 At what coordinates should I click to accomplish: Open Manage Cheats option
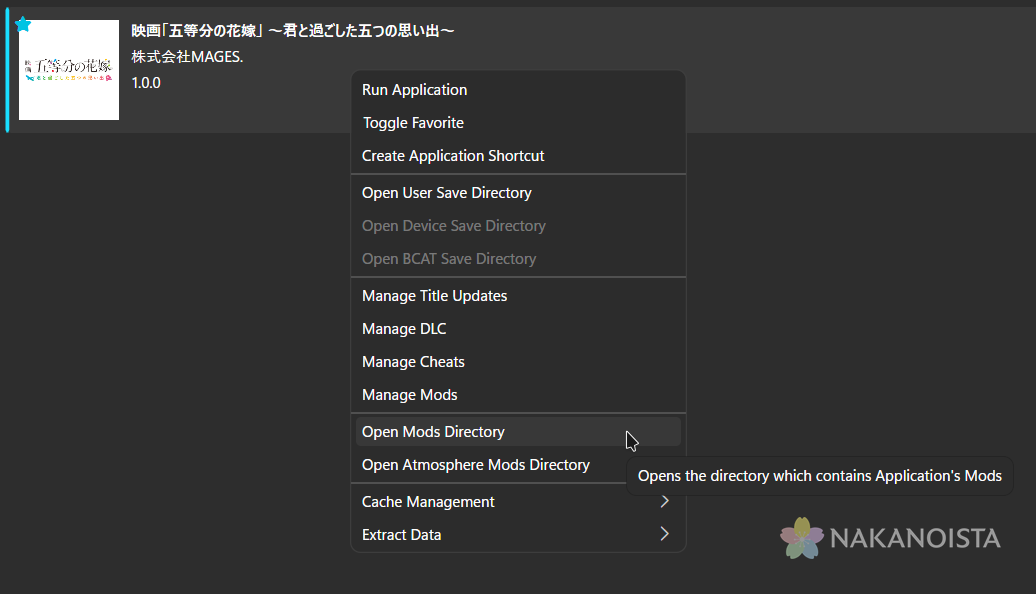413,362
